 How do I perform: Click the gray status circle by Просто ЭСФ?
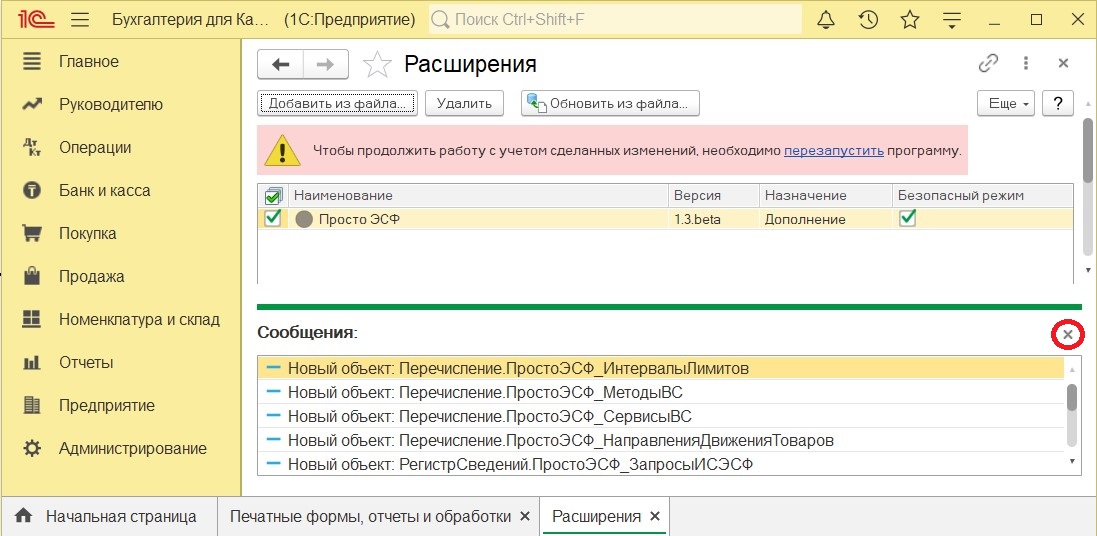coord(304,220)
